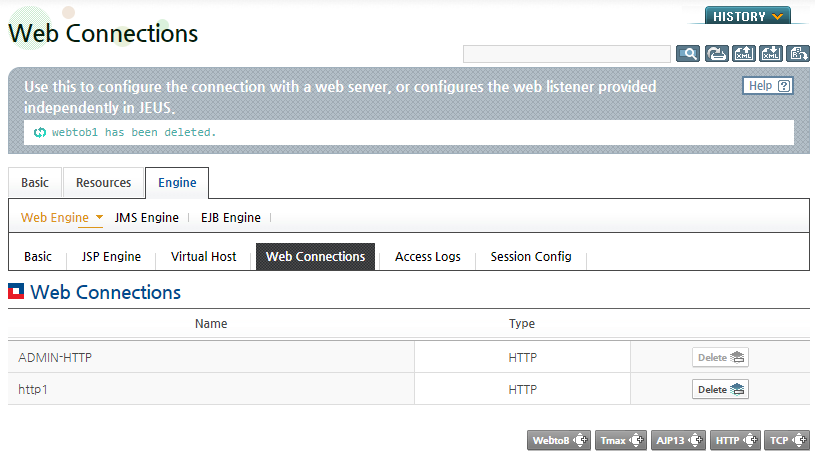
Task: Go to JMS Engine
Action: tap(147, 217)
